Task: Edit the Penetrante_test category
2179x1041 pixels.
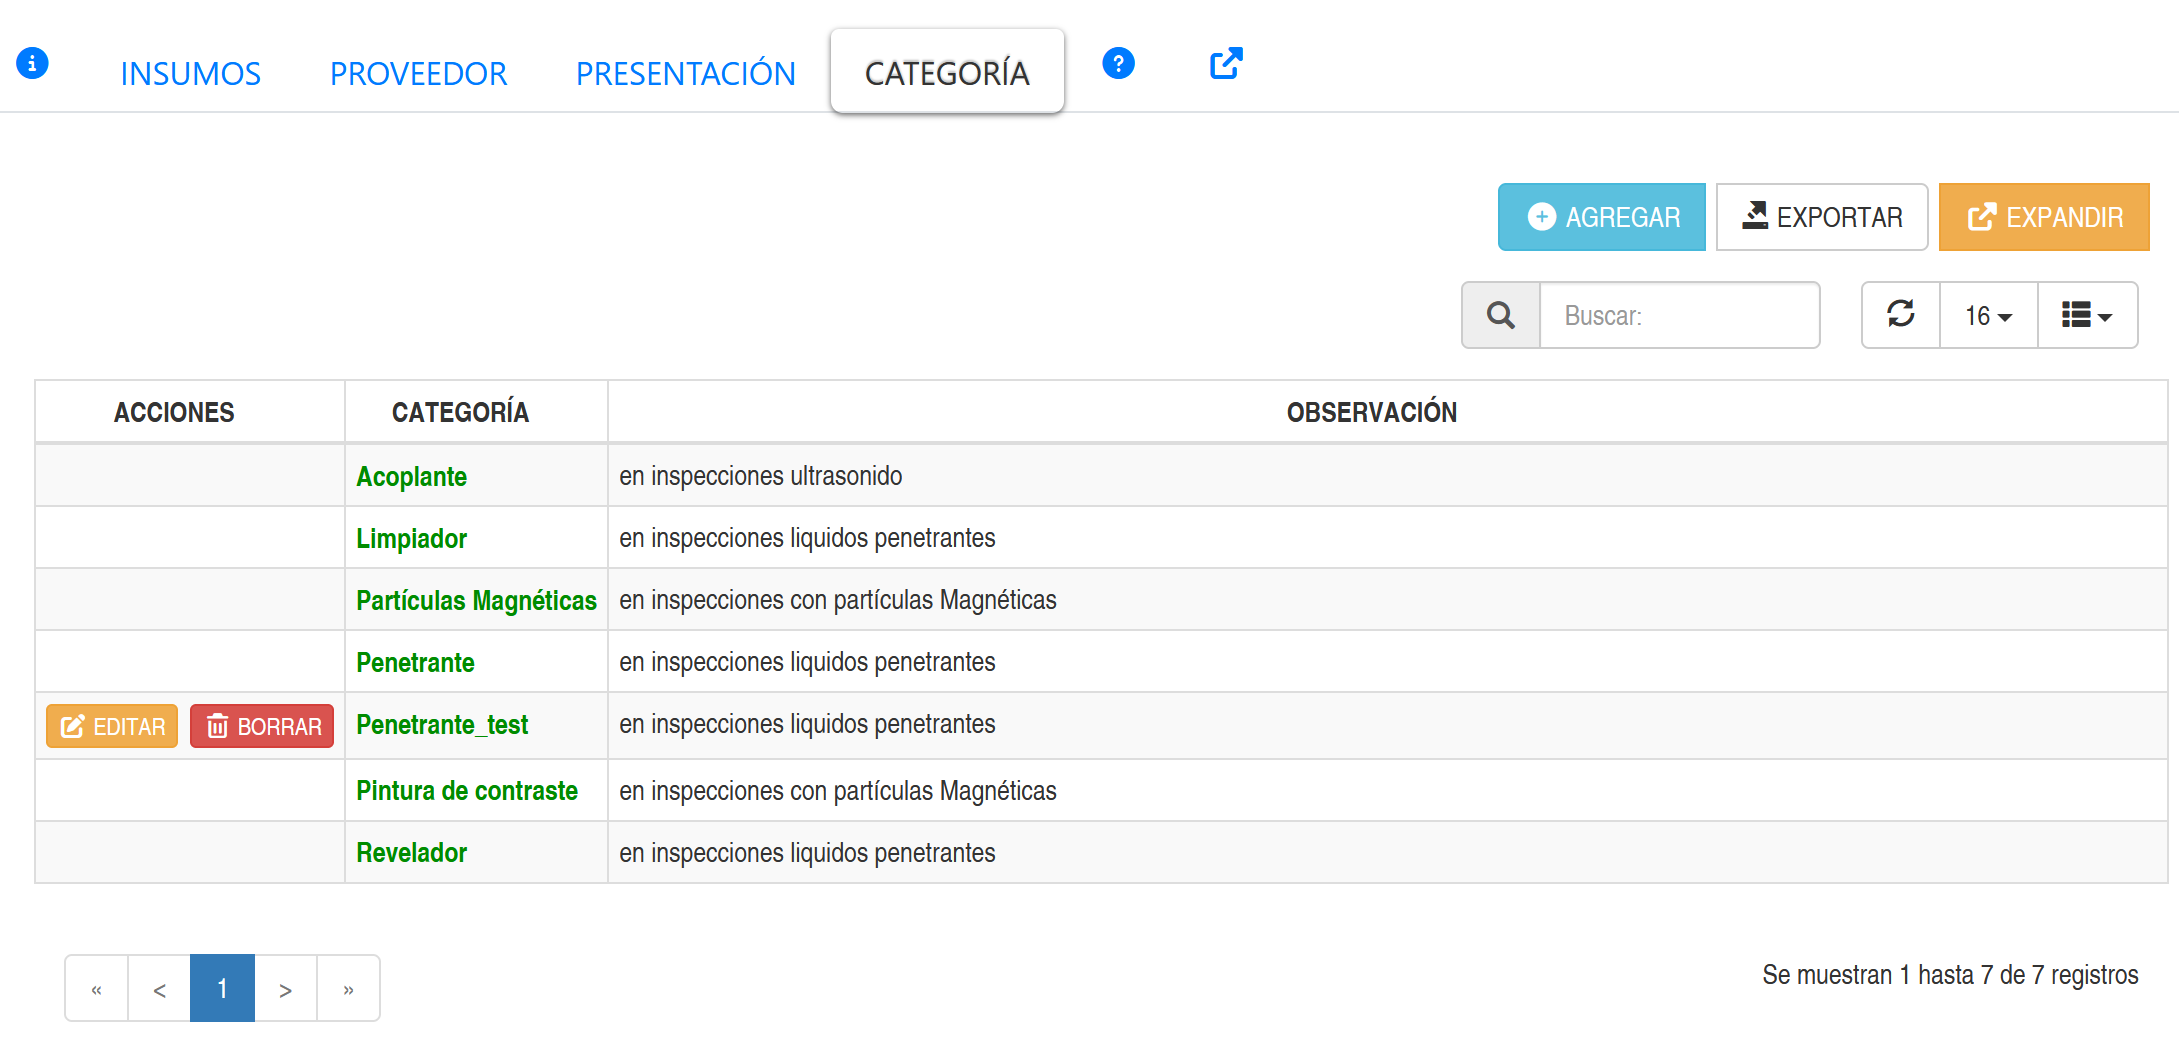Action: [x=112, y=726]
